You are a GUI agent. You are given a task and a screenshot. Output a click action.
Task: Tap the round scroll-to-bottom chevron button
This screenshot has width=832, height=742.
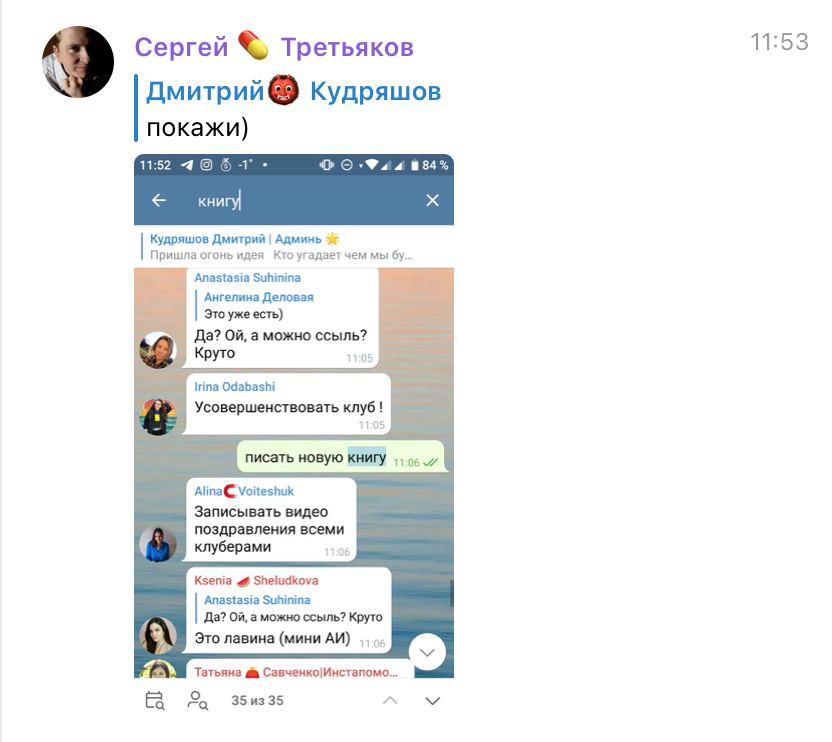427,652
